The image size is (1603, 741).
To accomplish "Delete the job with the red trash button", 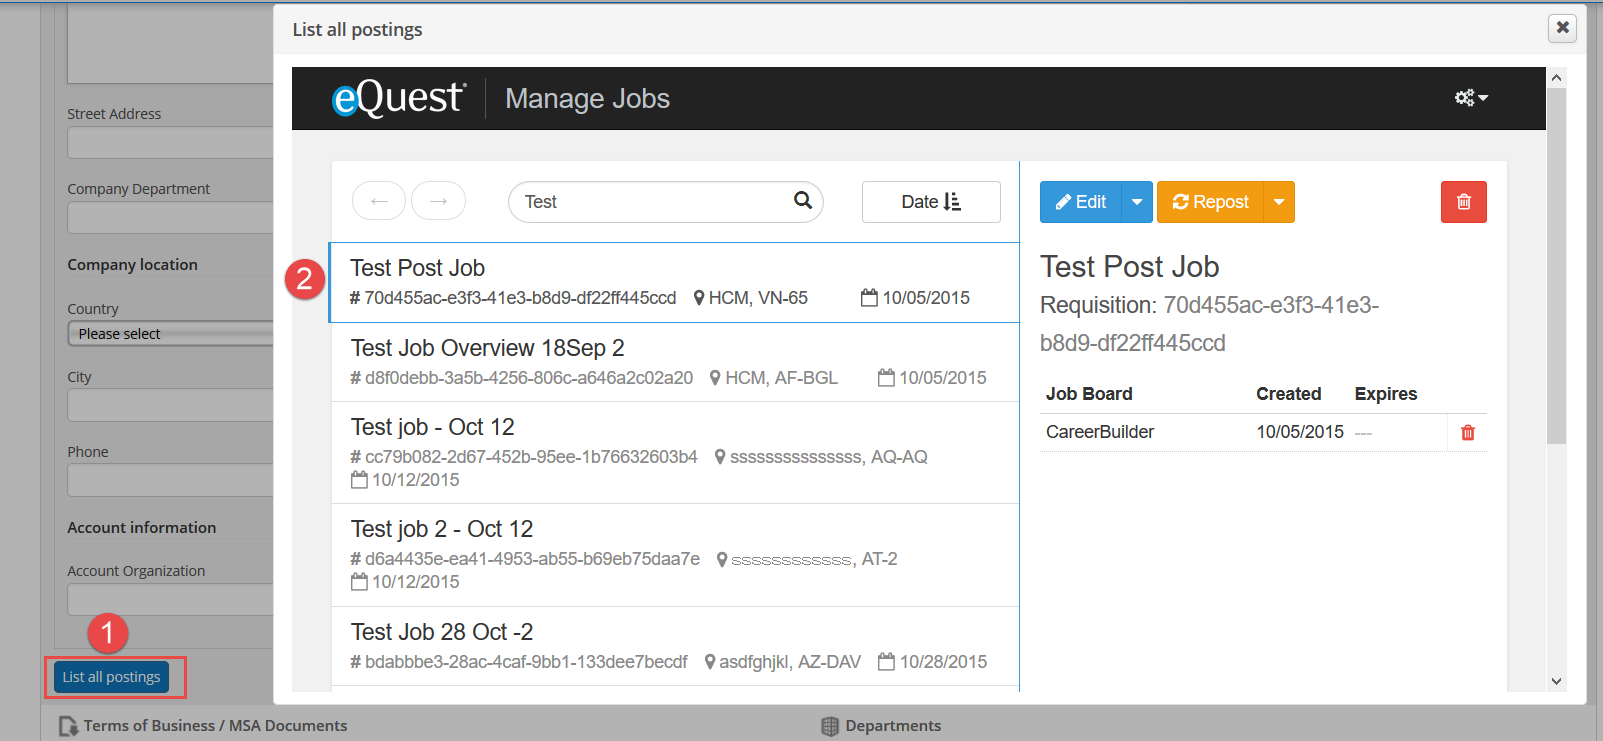I will point(1464,202).
